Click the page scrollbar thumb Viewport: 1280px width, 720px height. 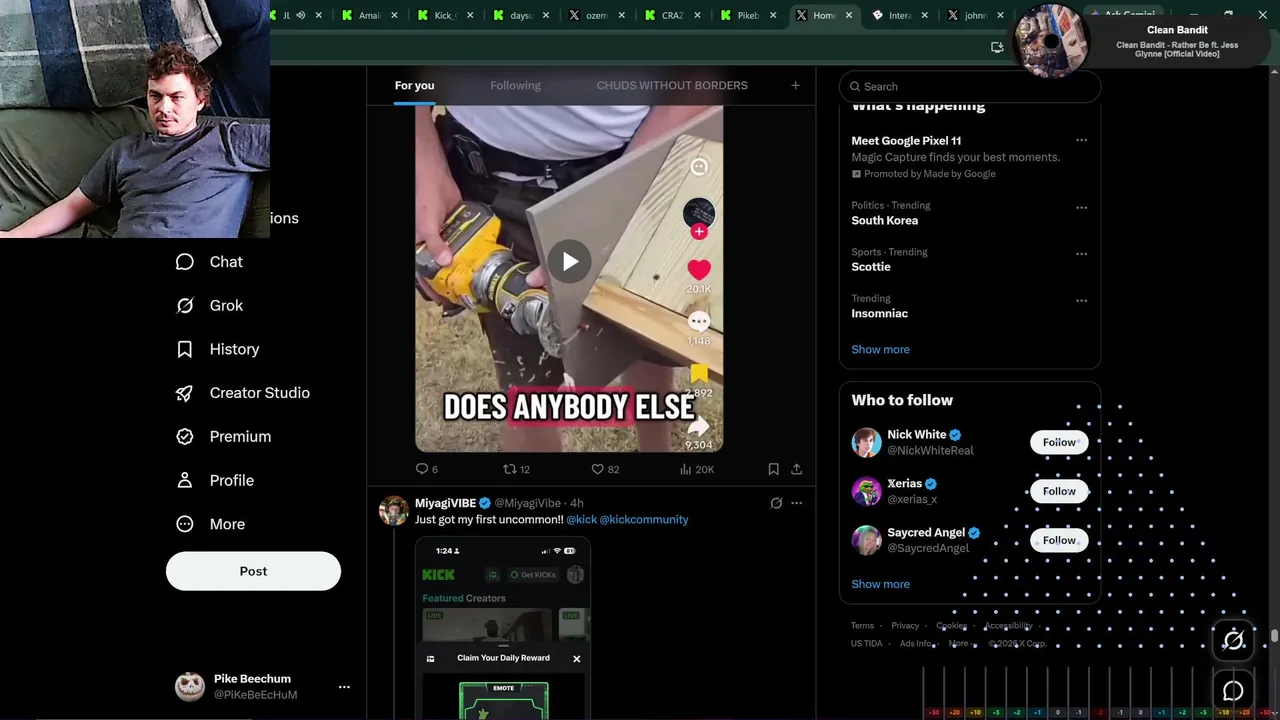[1274, 636]
